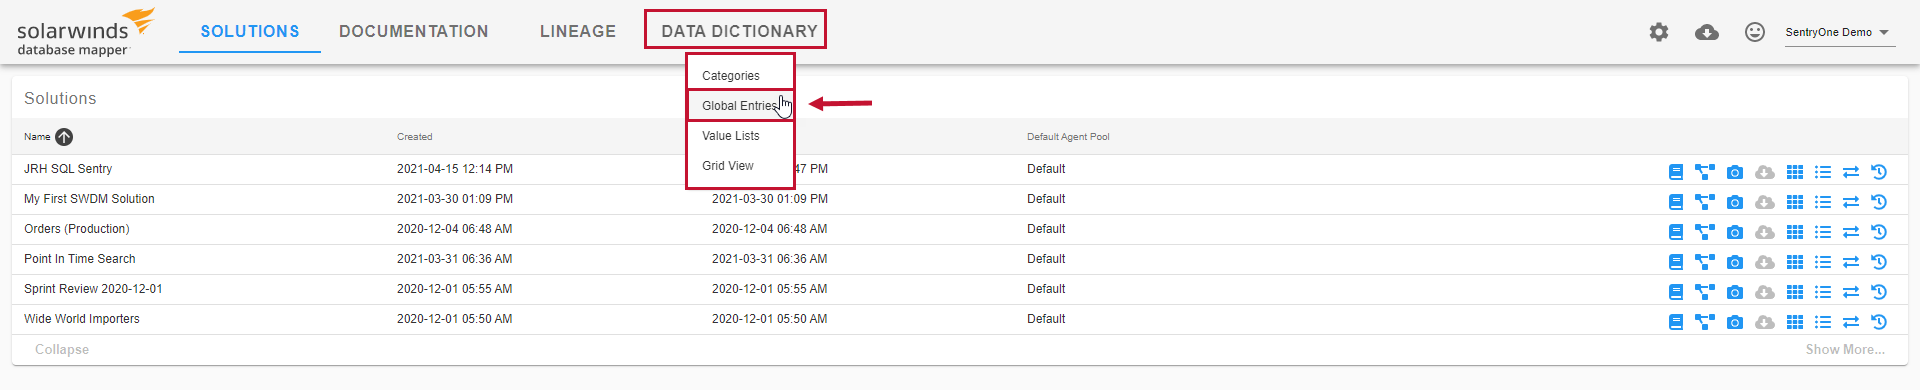Select the Sprint Review 2020-12-01 name
The image size is (1920, 390).
click(93, 289)
